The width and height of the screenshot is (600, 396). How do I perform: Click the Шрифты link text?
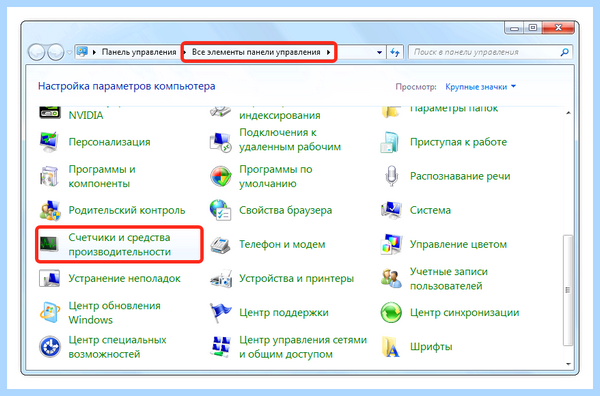pos(431,347)
